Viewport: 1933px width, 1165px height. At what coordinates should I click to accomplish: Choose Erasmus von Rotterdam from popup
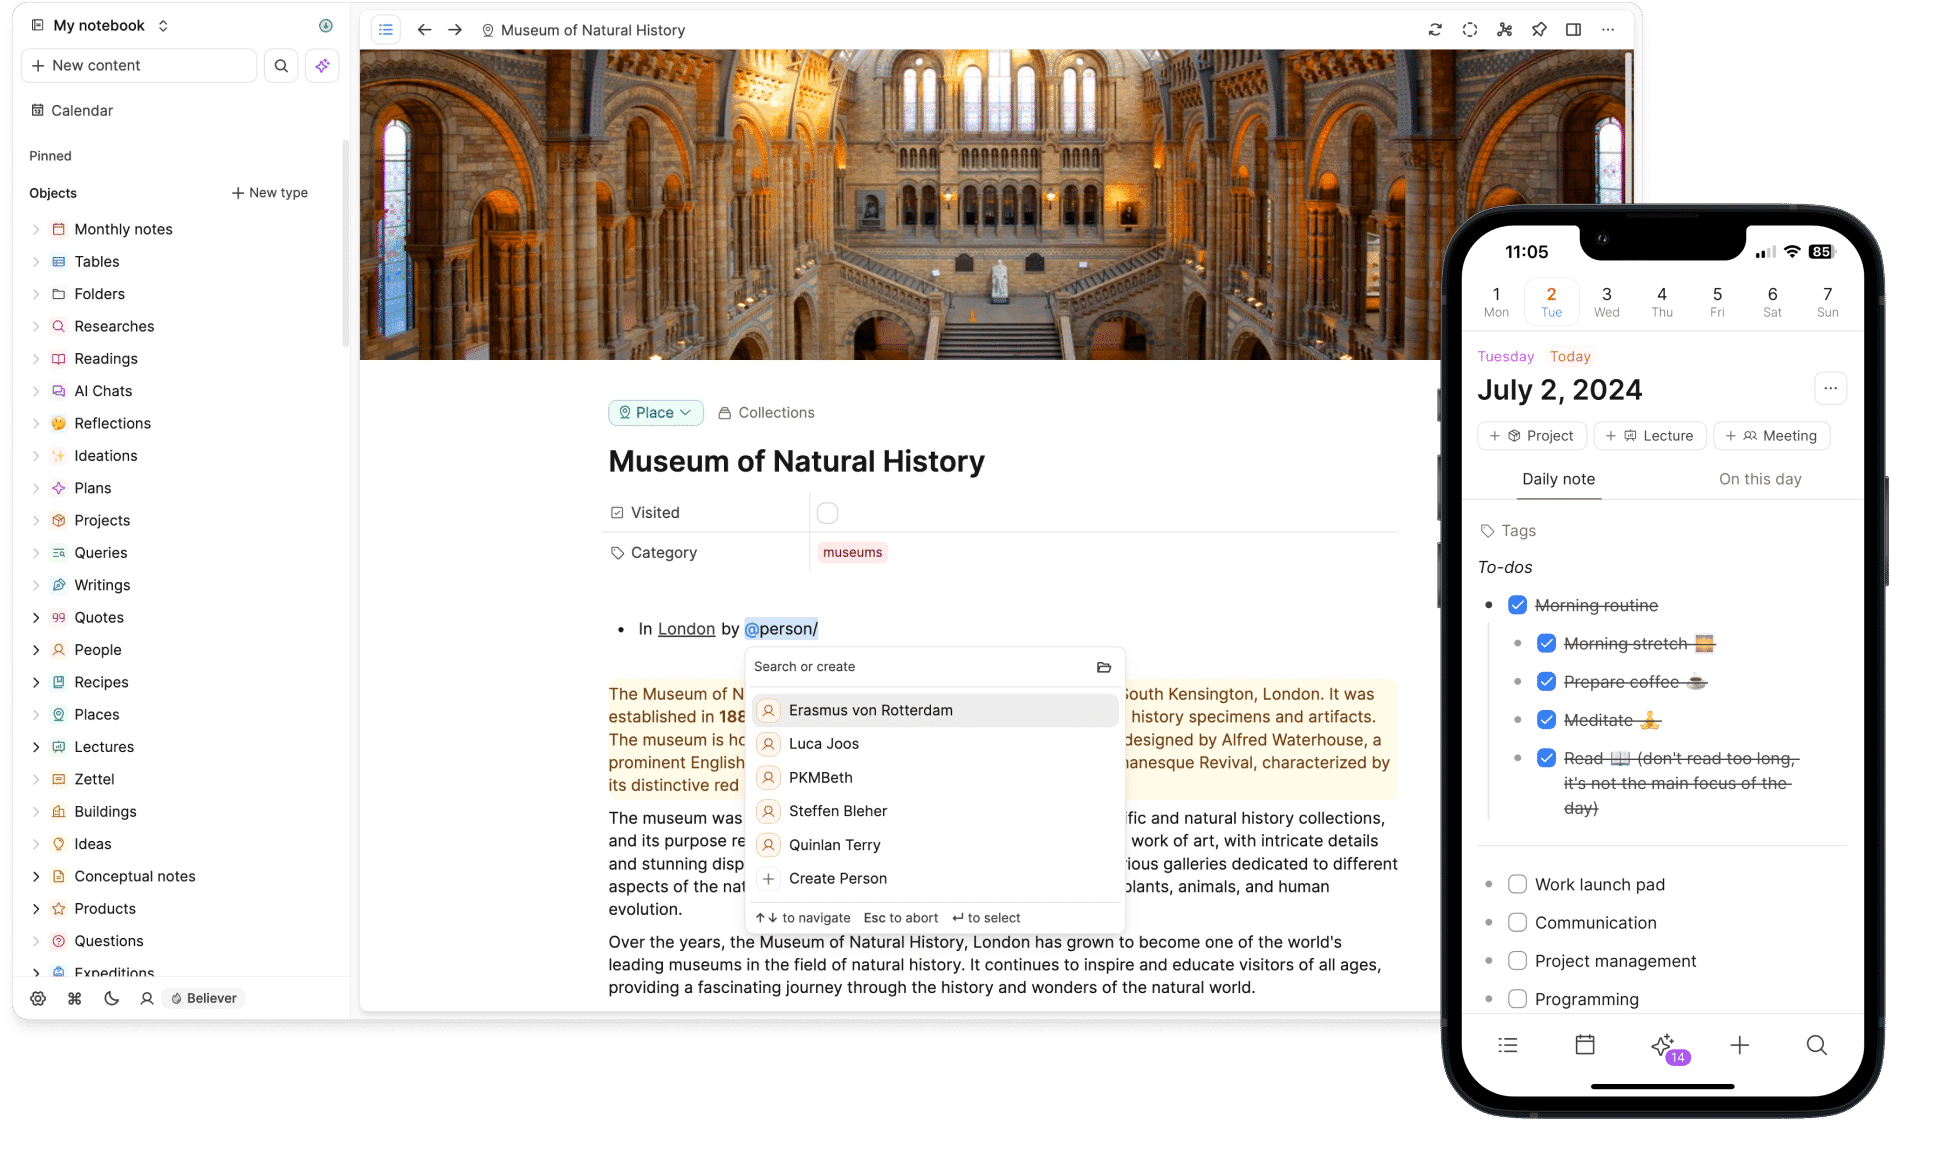(936, 710)
